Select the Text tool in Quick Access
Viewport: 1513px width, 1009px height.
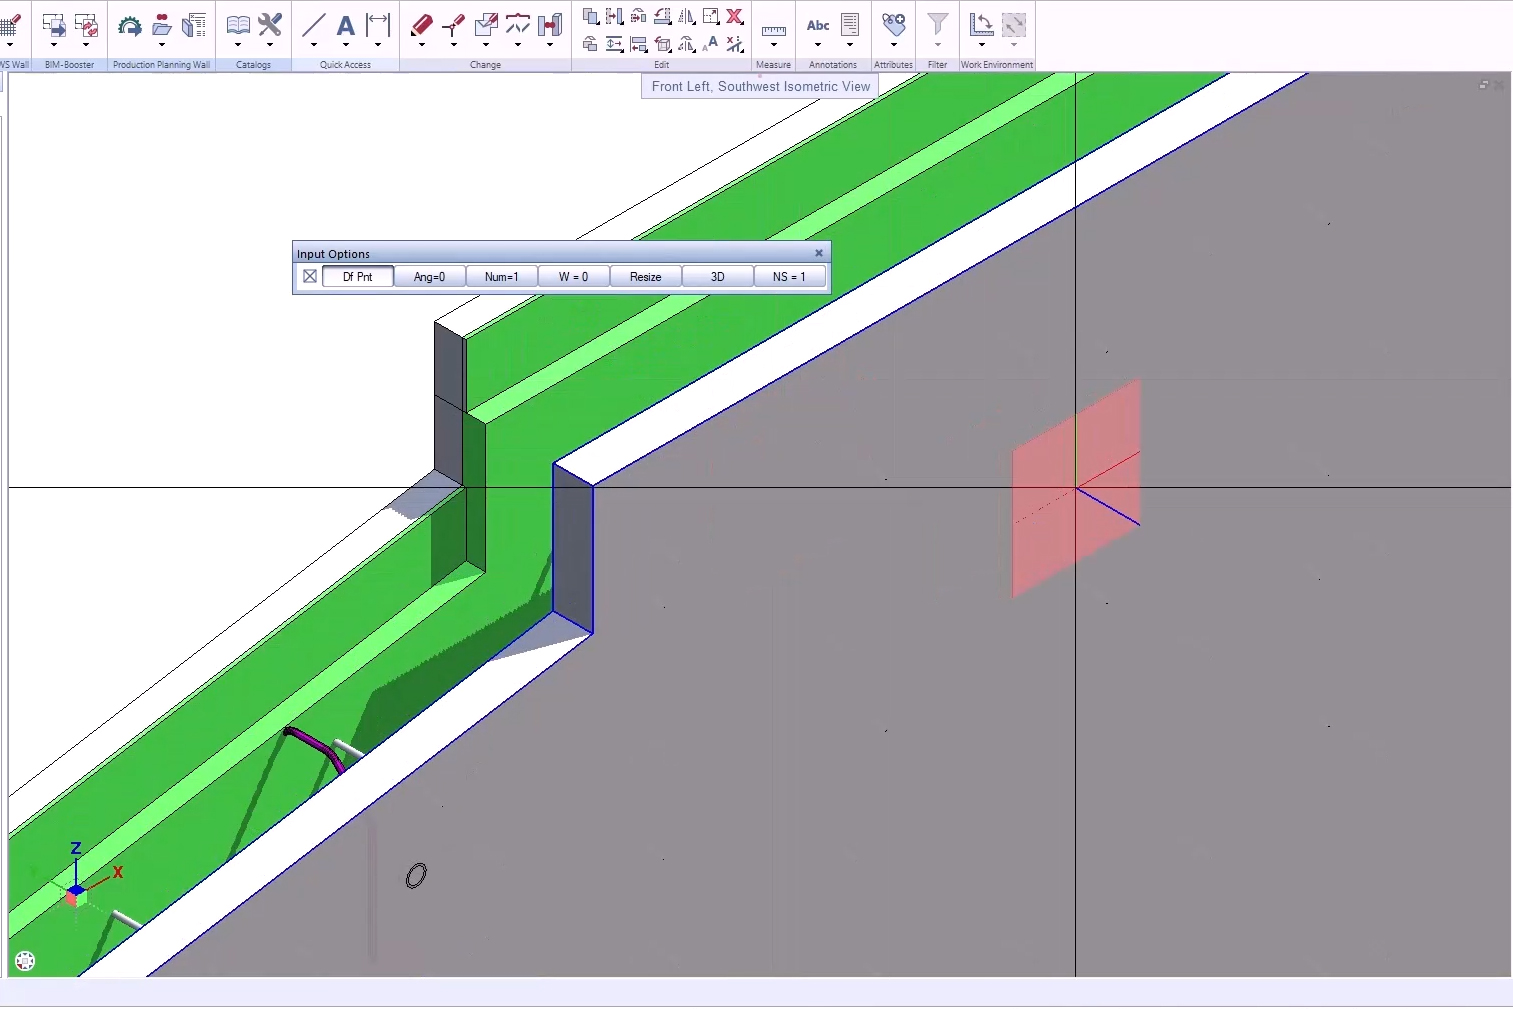[x=345, y=27]
